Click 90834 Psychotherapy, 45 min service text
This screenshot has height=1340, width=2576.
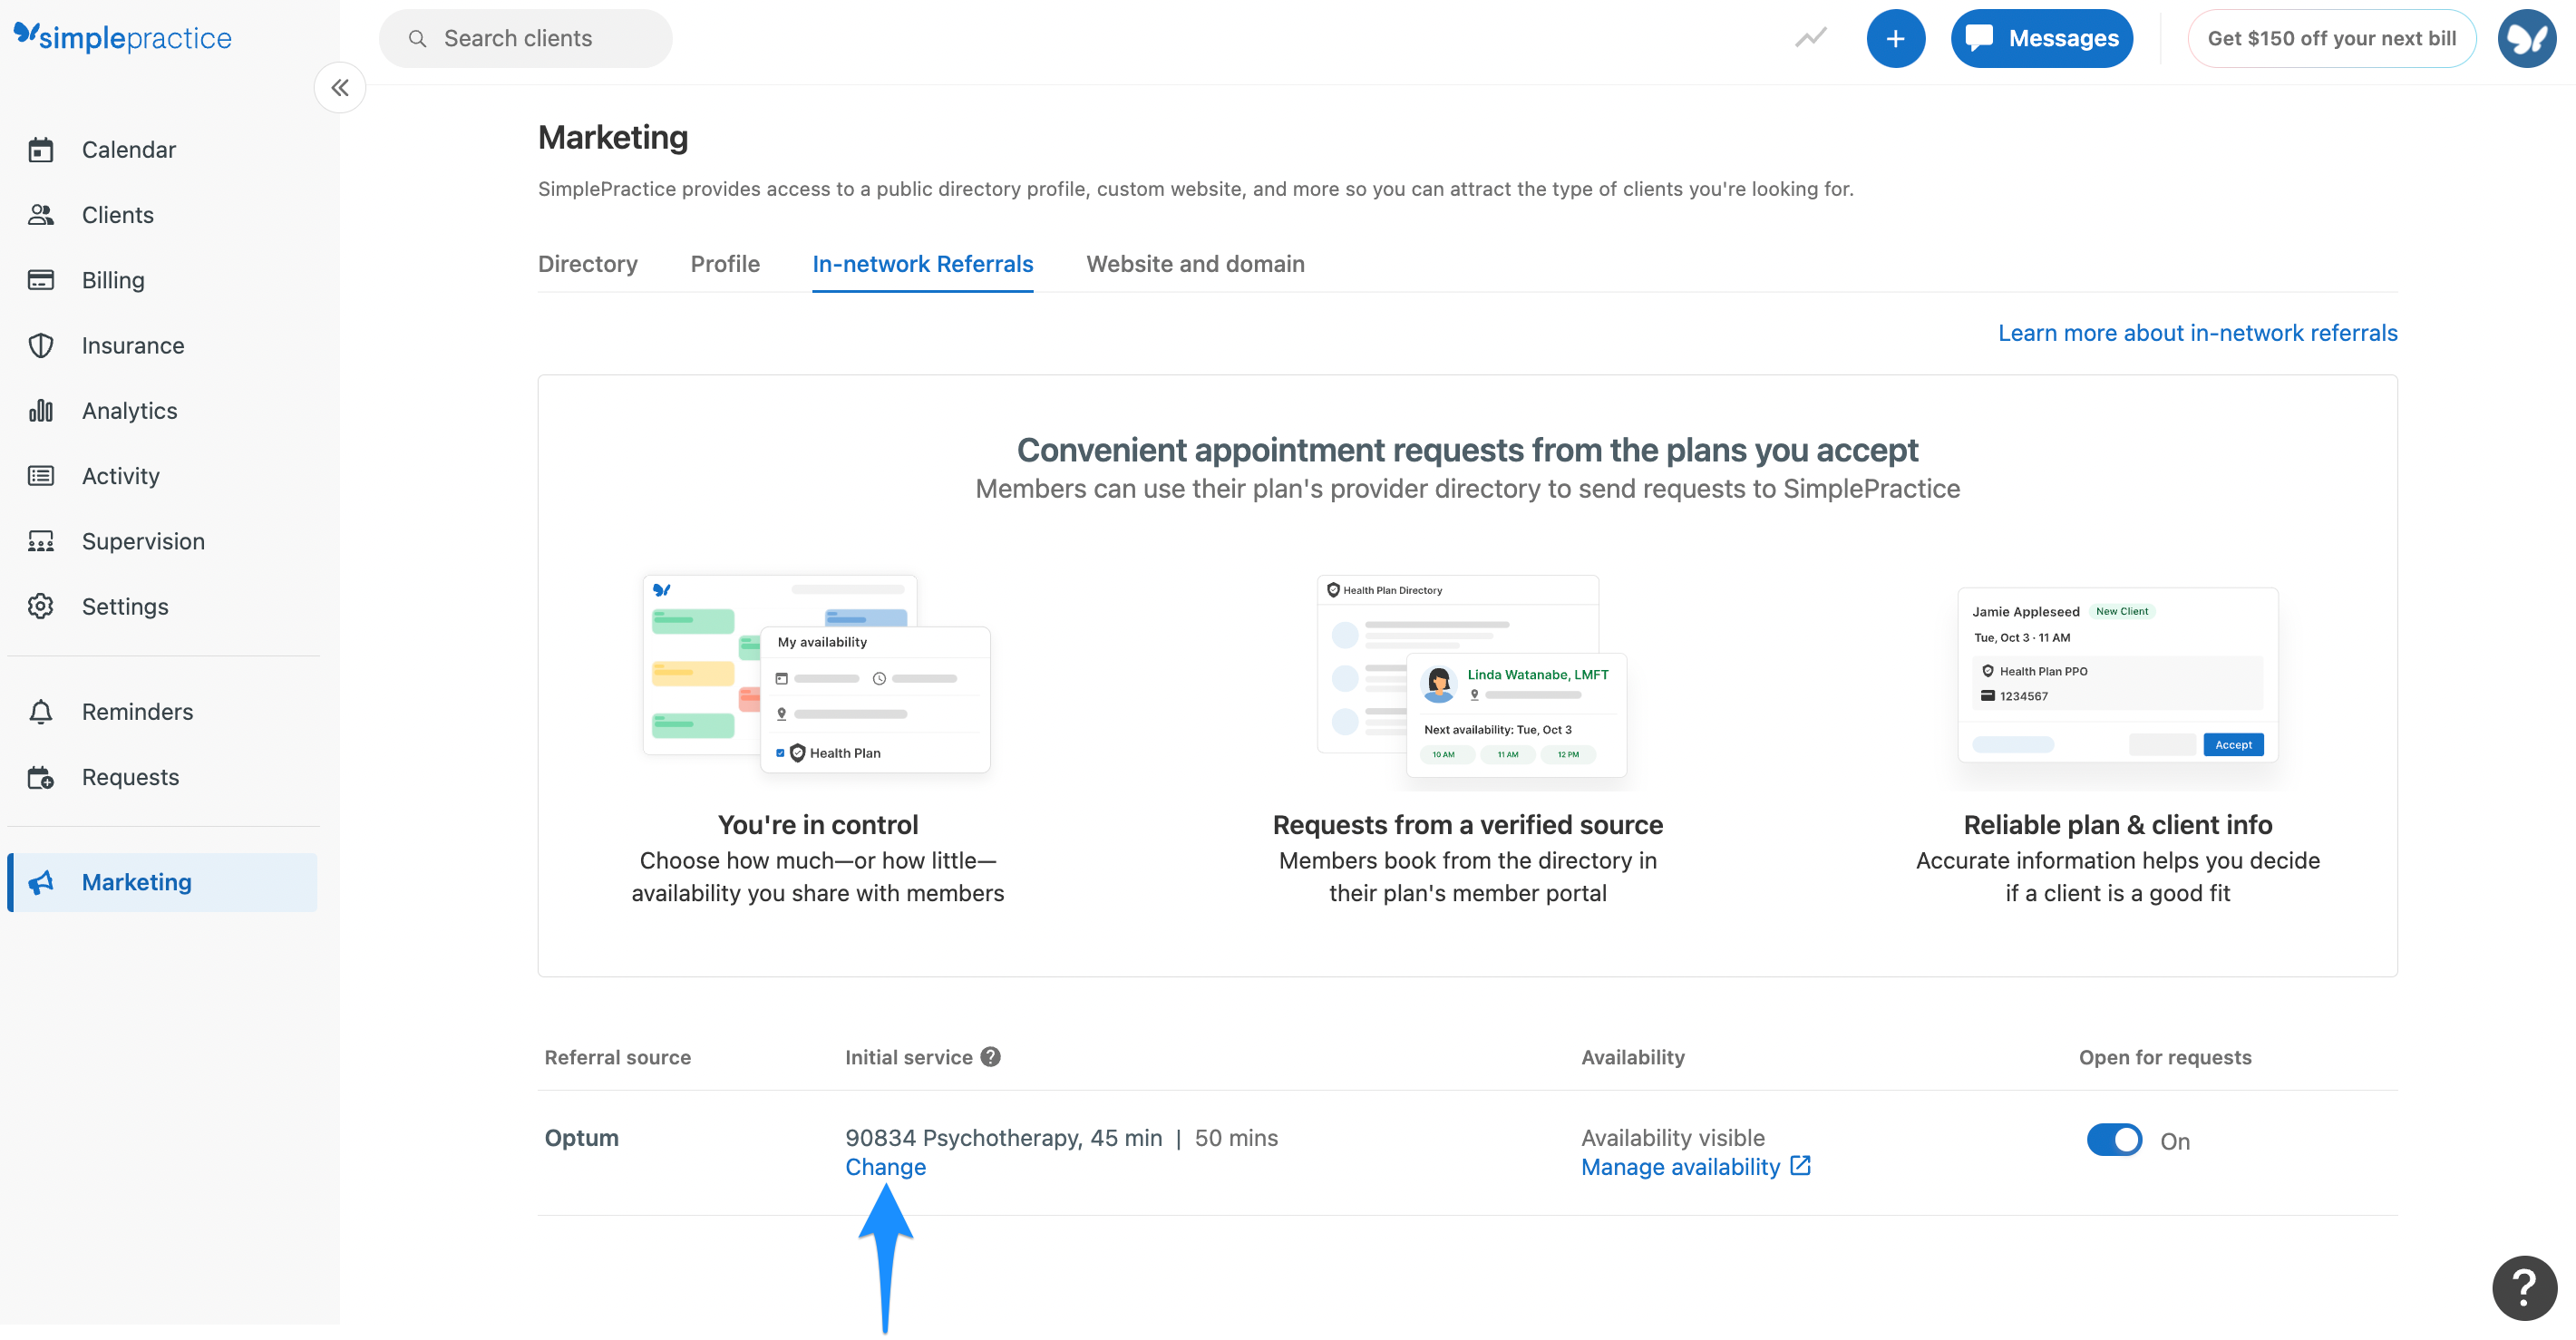(1004, 1138)
